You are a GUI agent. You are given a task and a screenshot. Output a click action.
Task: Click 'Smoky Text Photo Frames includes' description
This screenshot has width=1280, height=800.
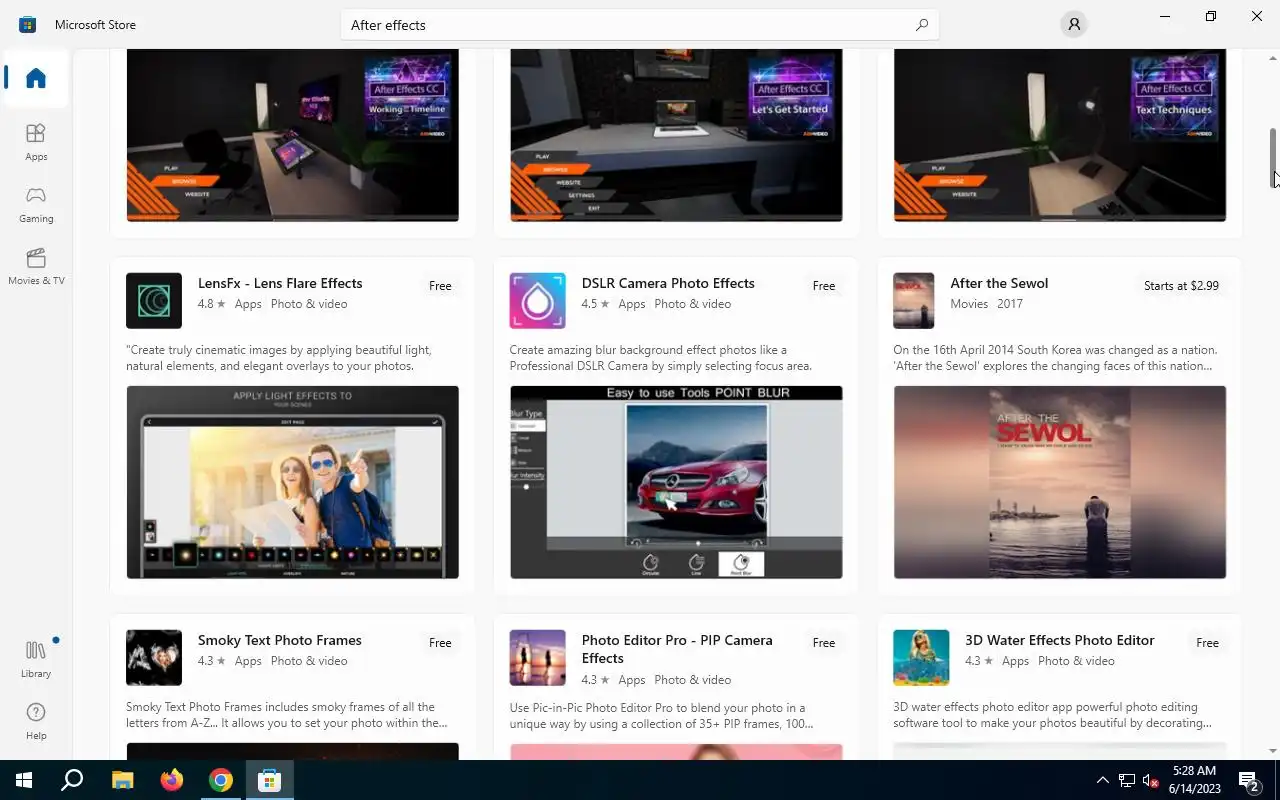pyautogui.click(x=287, y=715)
